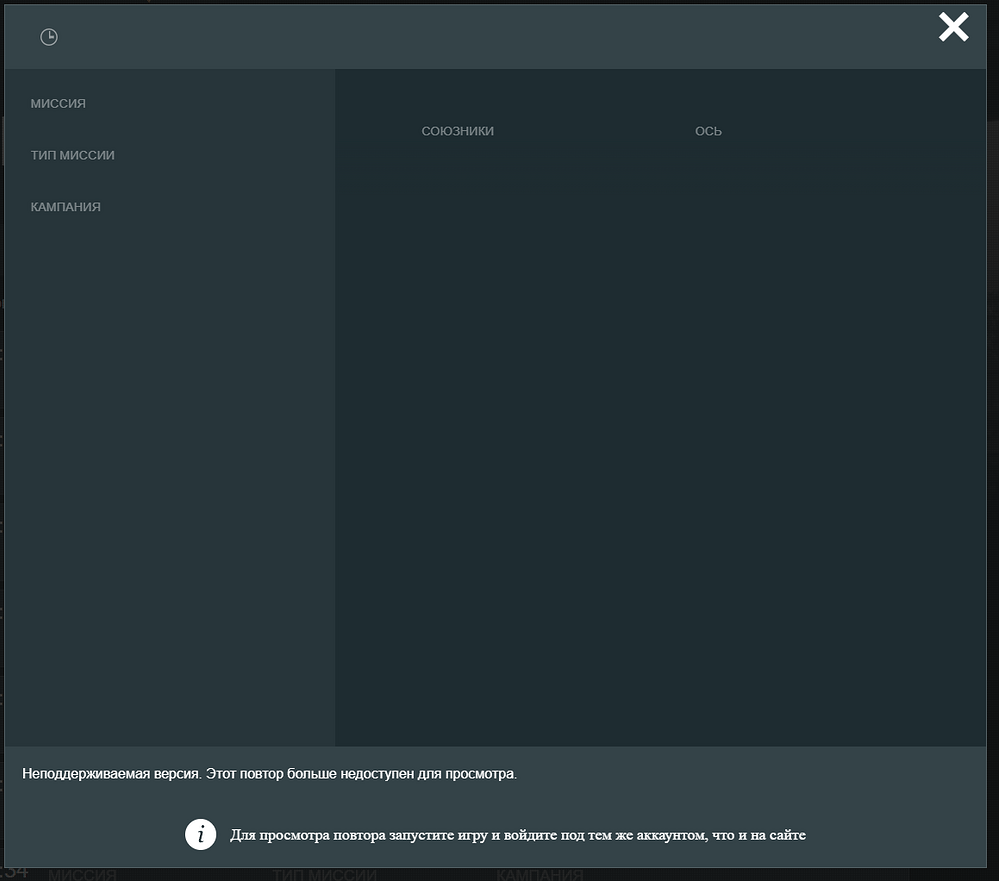Click the empty player list under СОЮЗНИКИ
999x881 pixels.
(x=458, y=400)
